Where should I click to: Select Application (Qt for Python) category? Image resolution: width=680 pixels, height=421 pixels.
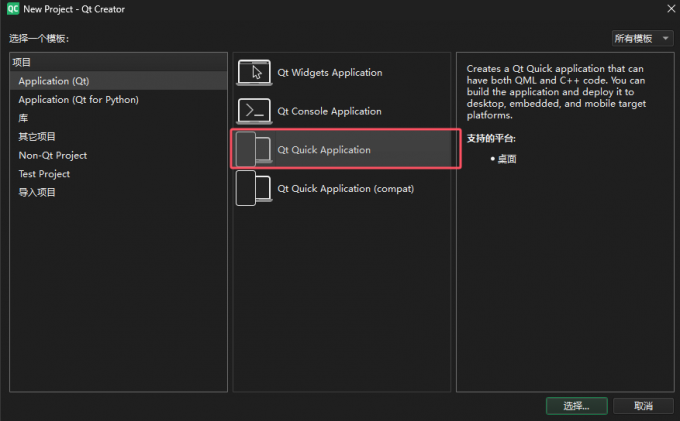(x=78, y=100)
